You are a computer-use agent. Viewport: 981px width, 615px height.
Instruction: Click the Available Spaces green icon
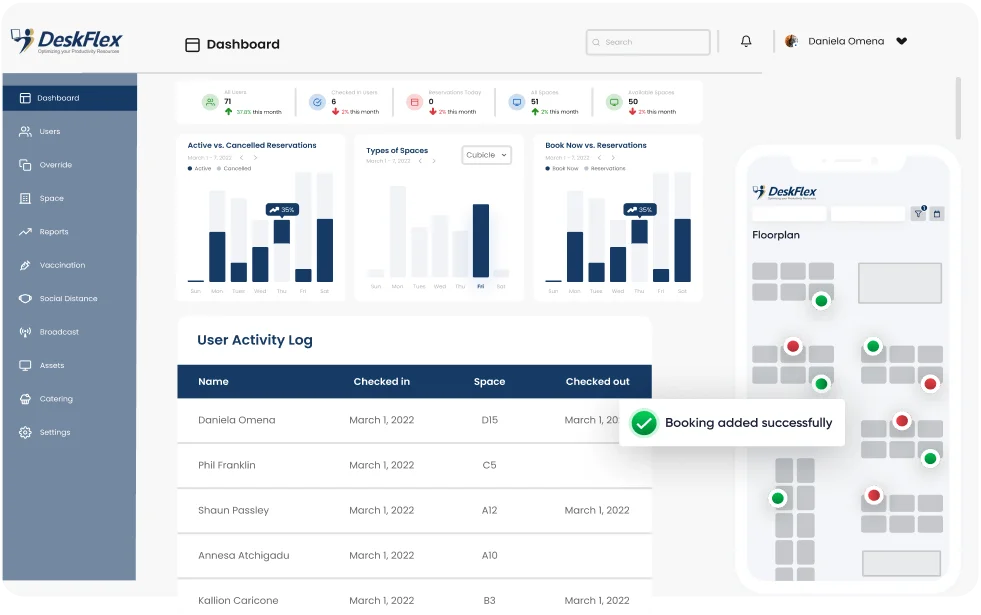coord(614,102)
